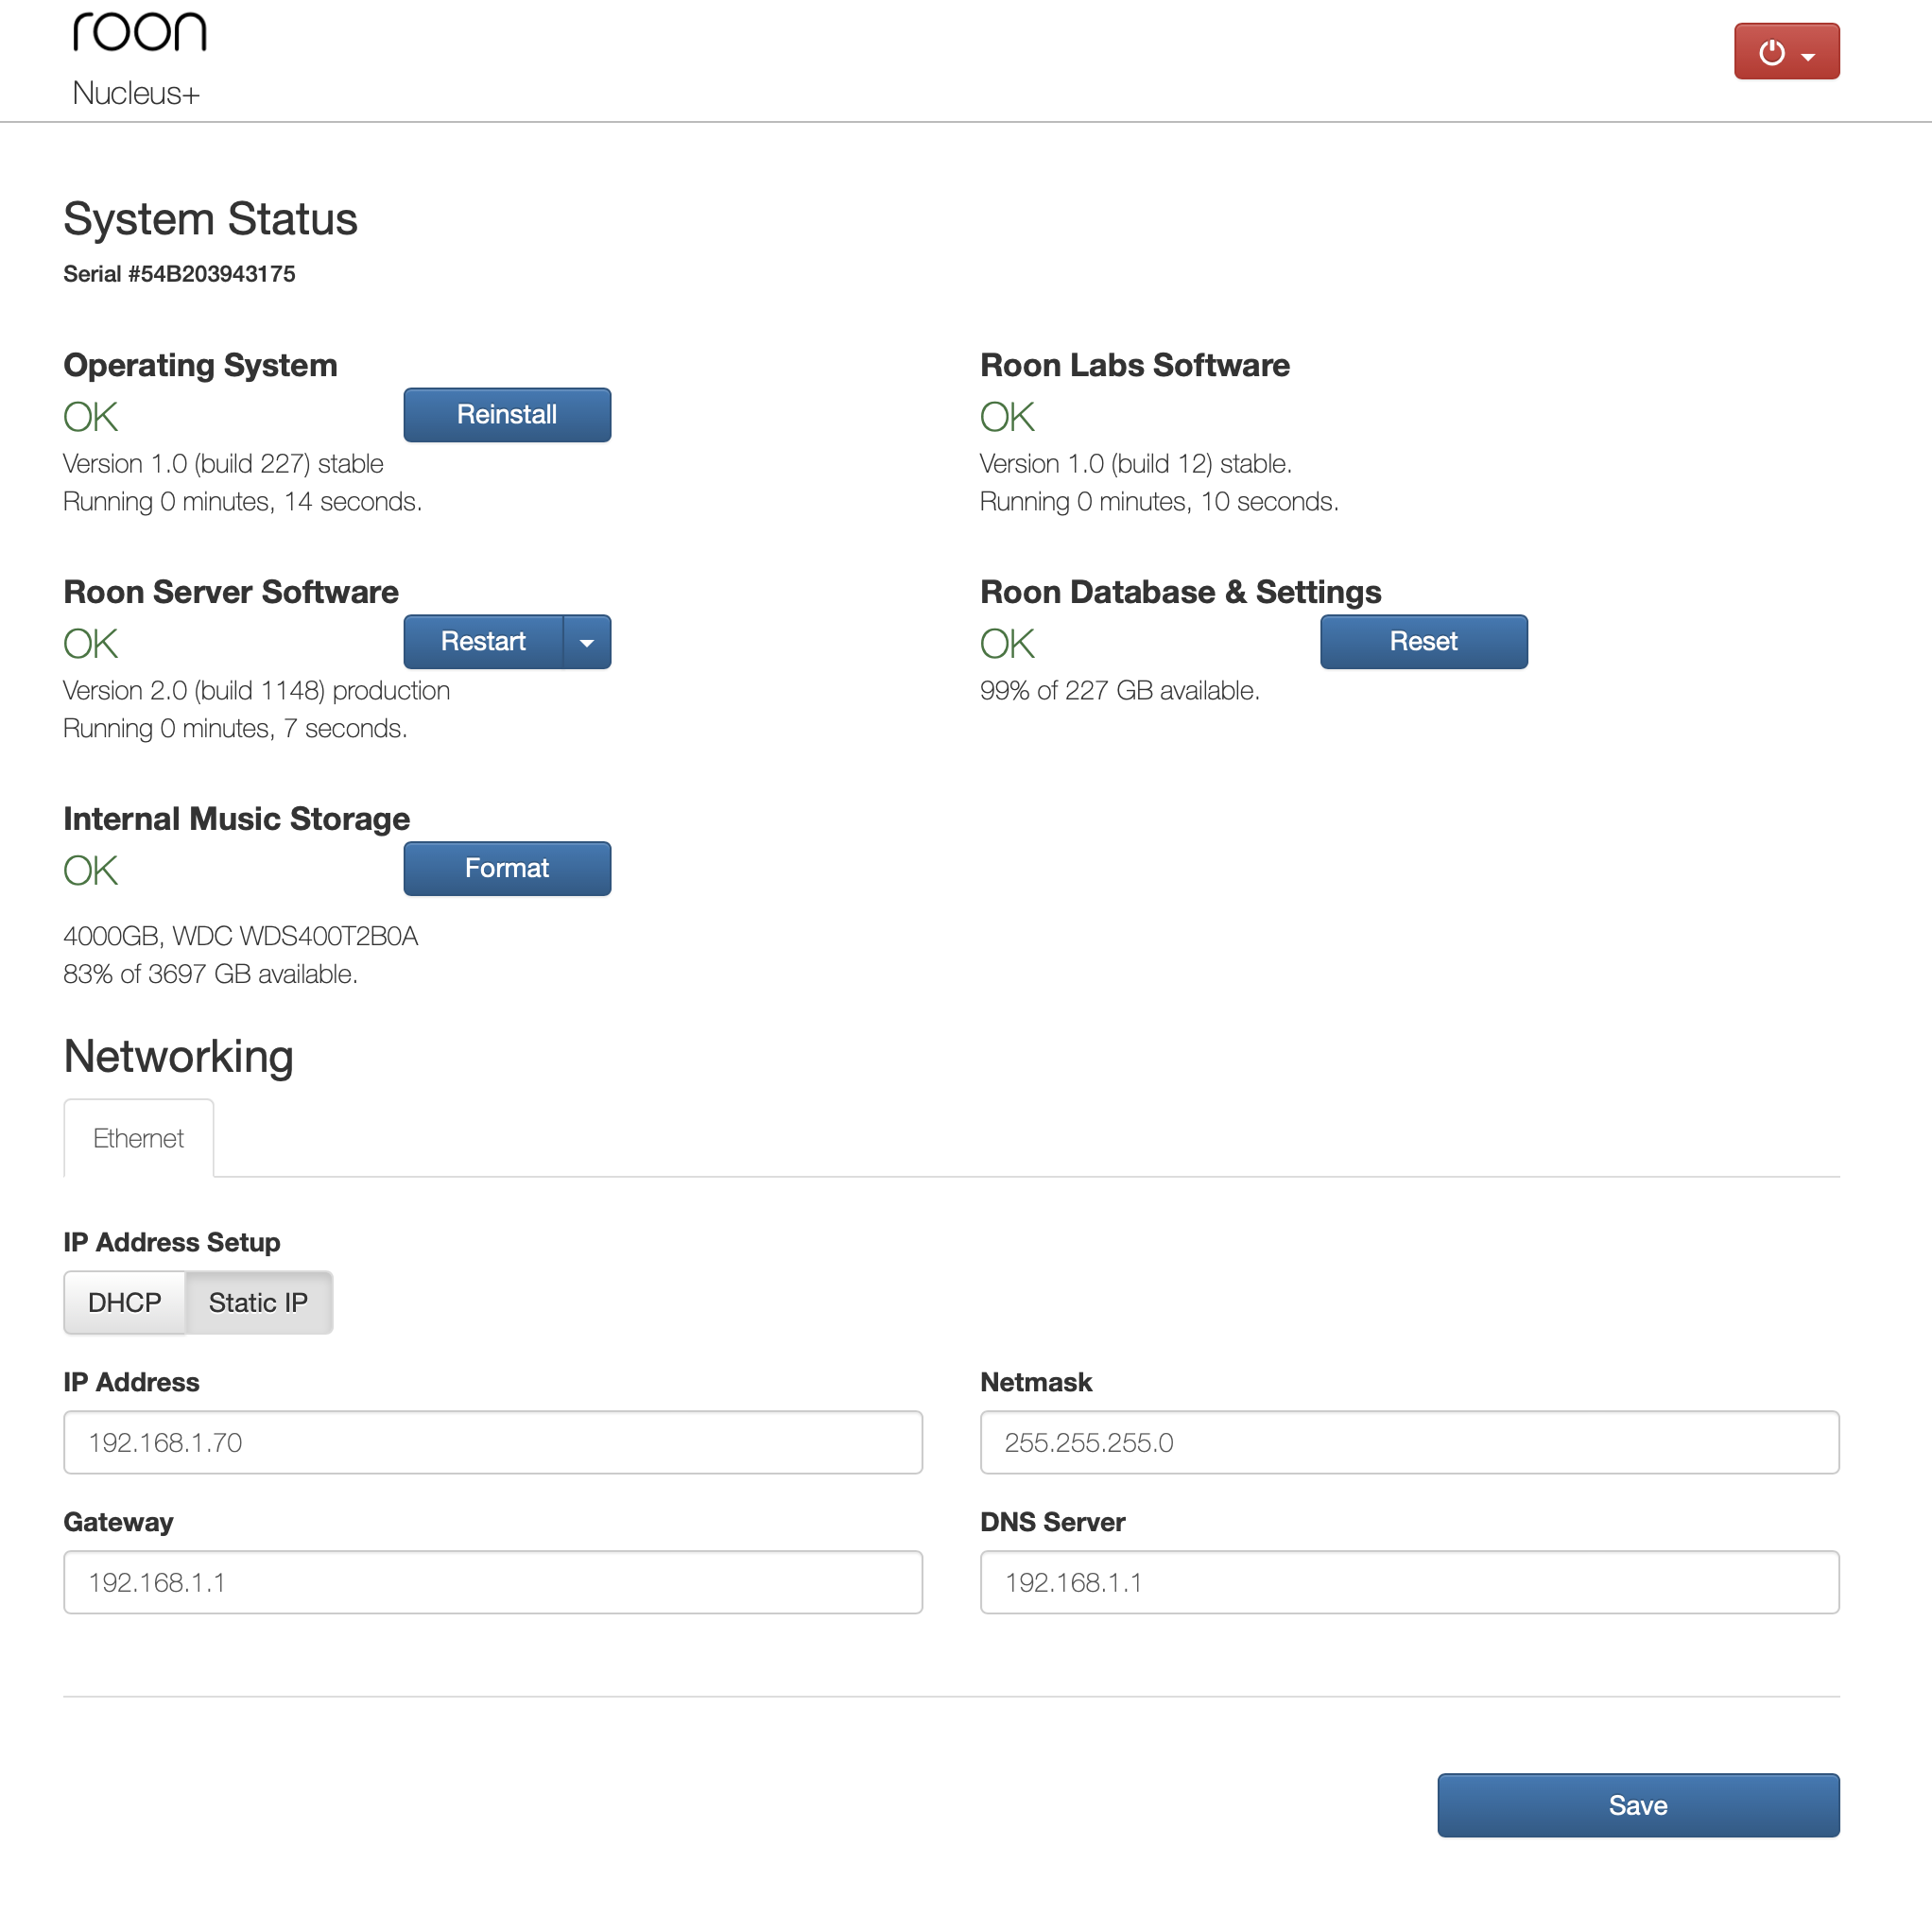This screenshot has width=1932, height=1932.
Task: Switch to the Ethernet networking tab
Action: (x=138, y=1138)
